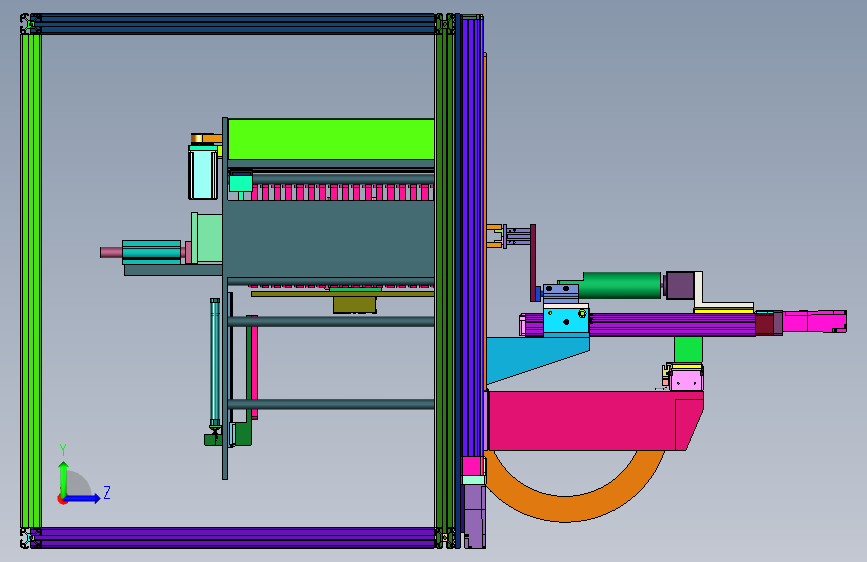Select the dark purple block beside green cylinder
867x562 pixels.
point(680,285)
